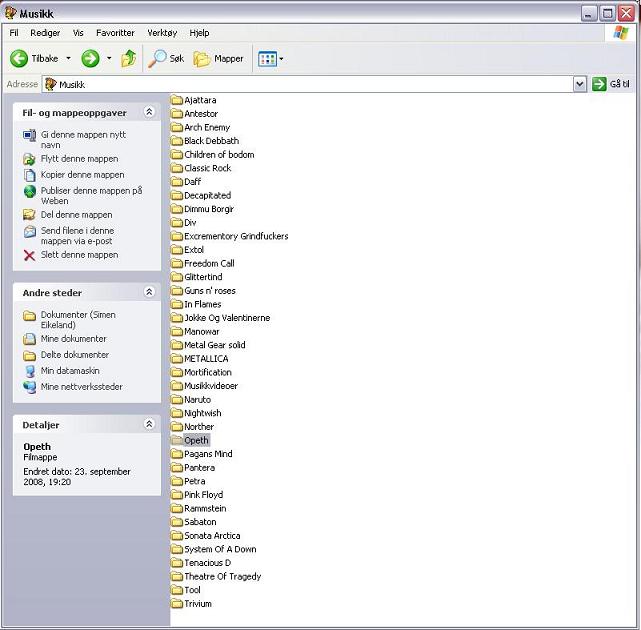Toggle the Mapper folders pane

coord(218,58)
